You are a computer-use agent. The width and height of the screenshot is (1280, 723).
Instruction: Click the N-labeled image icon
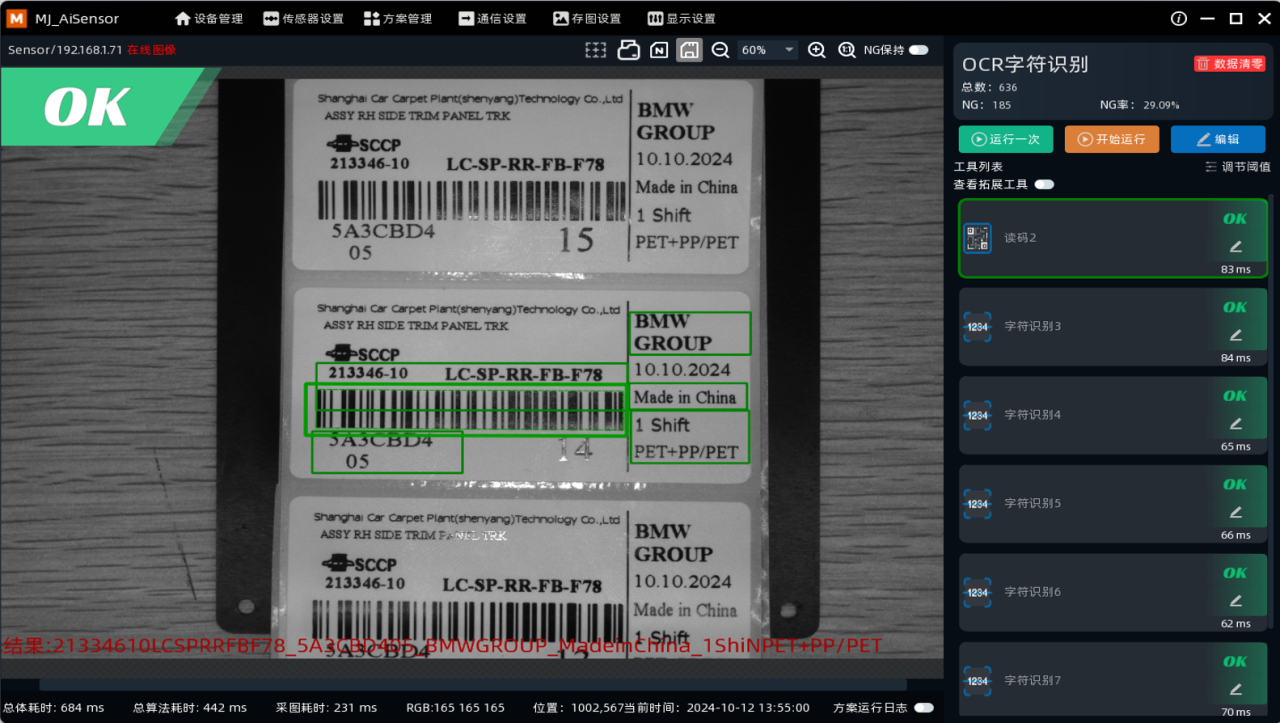[x=659, y=50]
